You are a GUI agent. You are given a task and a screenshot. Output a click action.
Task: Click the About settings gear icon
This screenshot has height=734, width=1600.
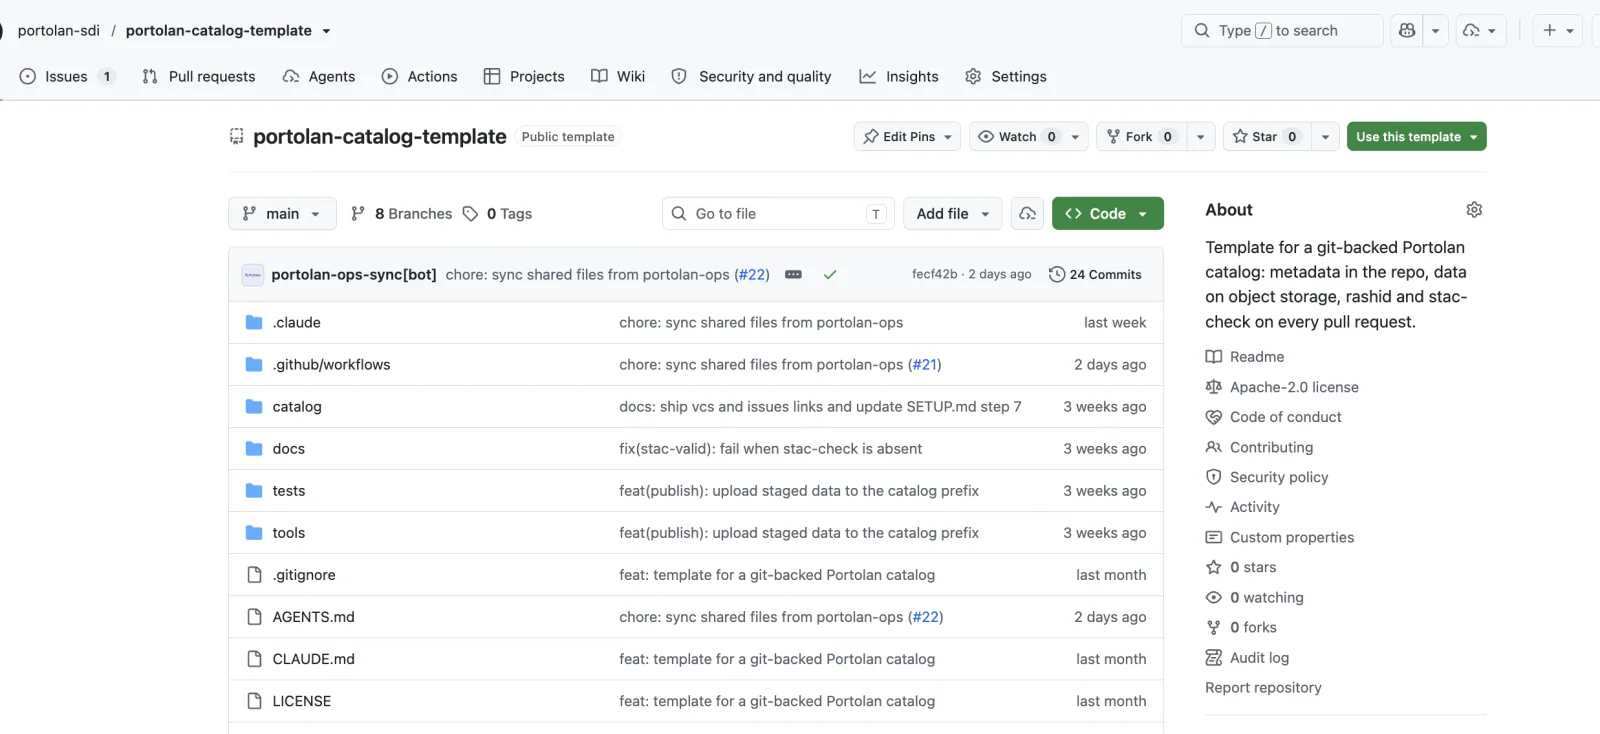pyautogui.click(x=1474, y=210)
